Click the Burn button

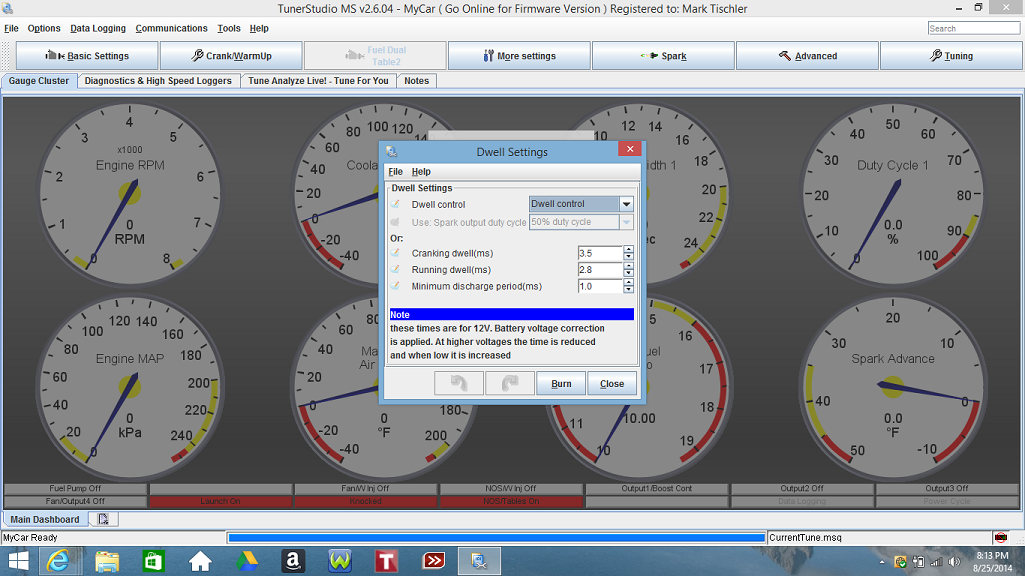pos(561,383)
